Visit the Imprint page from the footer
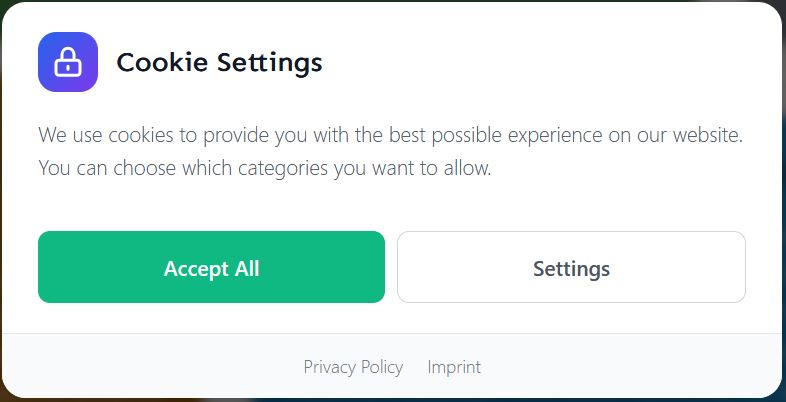 [x=454, y=367]
